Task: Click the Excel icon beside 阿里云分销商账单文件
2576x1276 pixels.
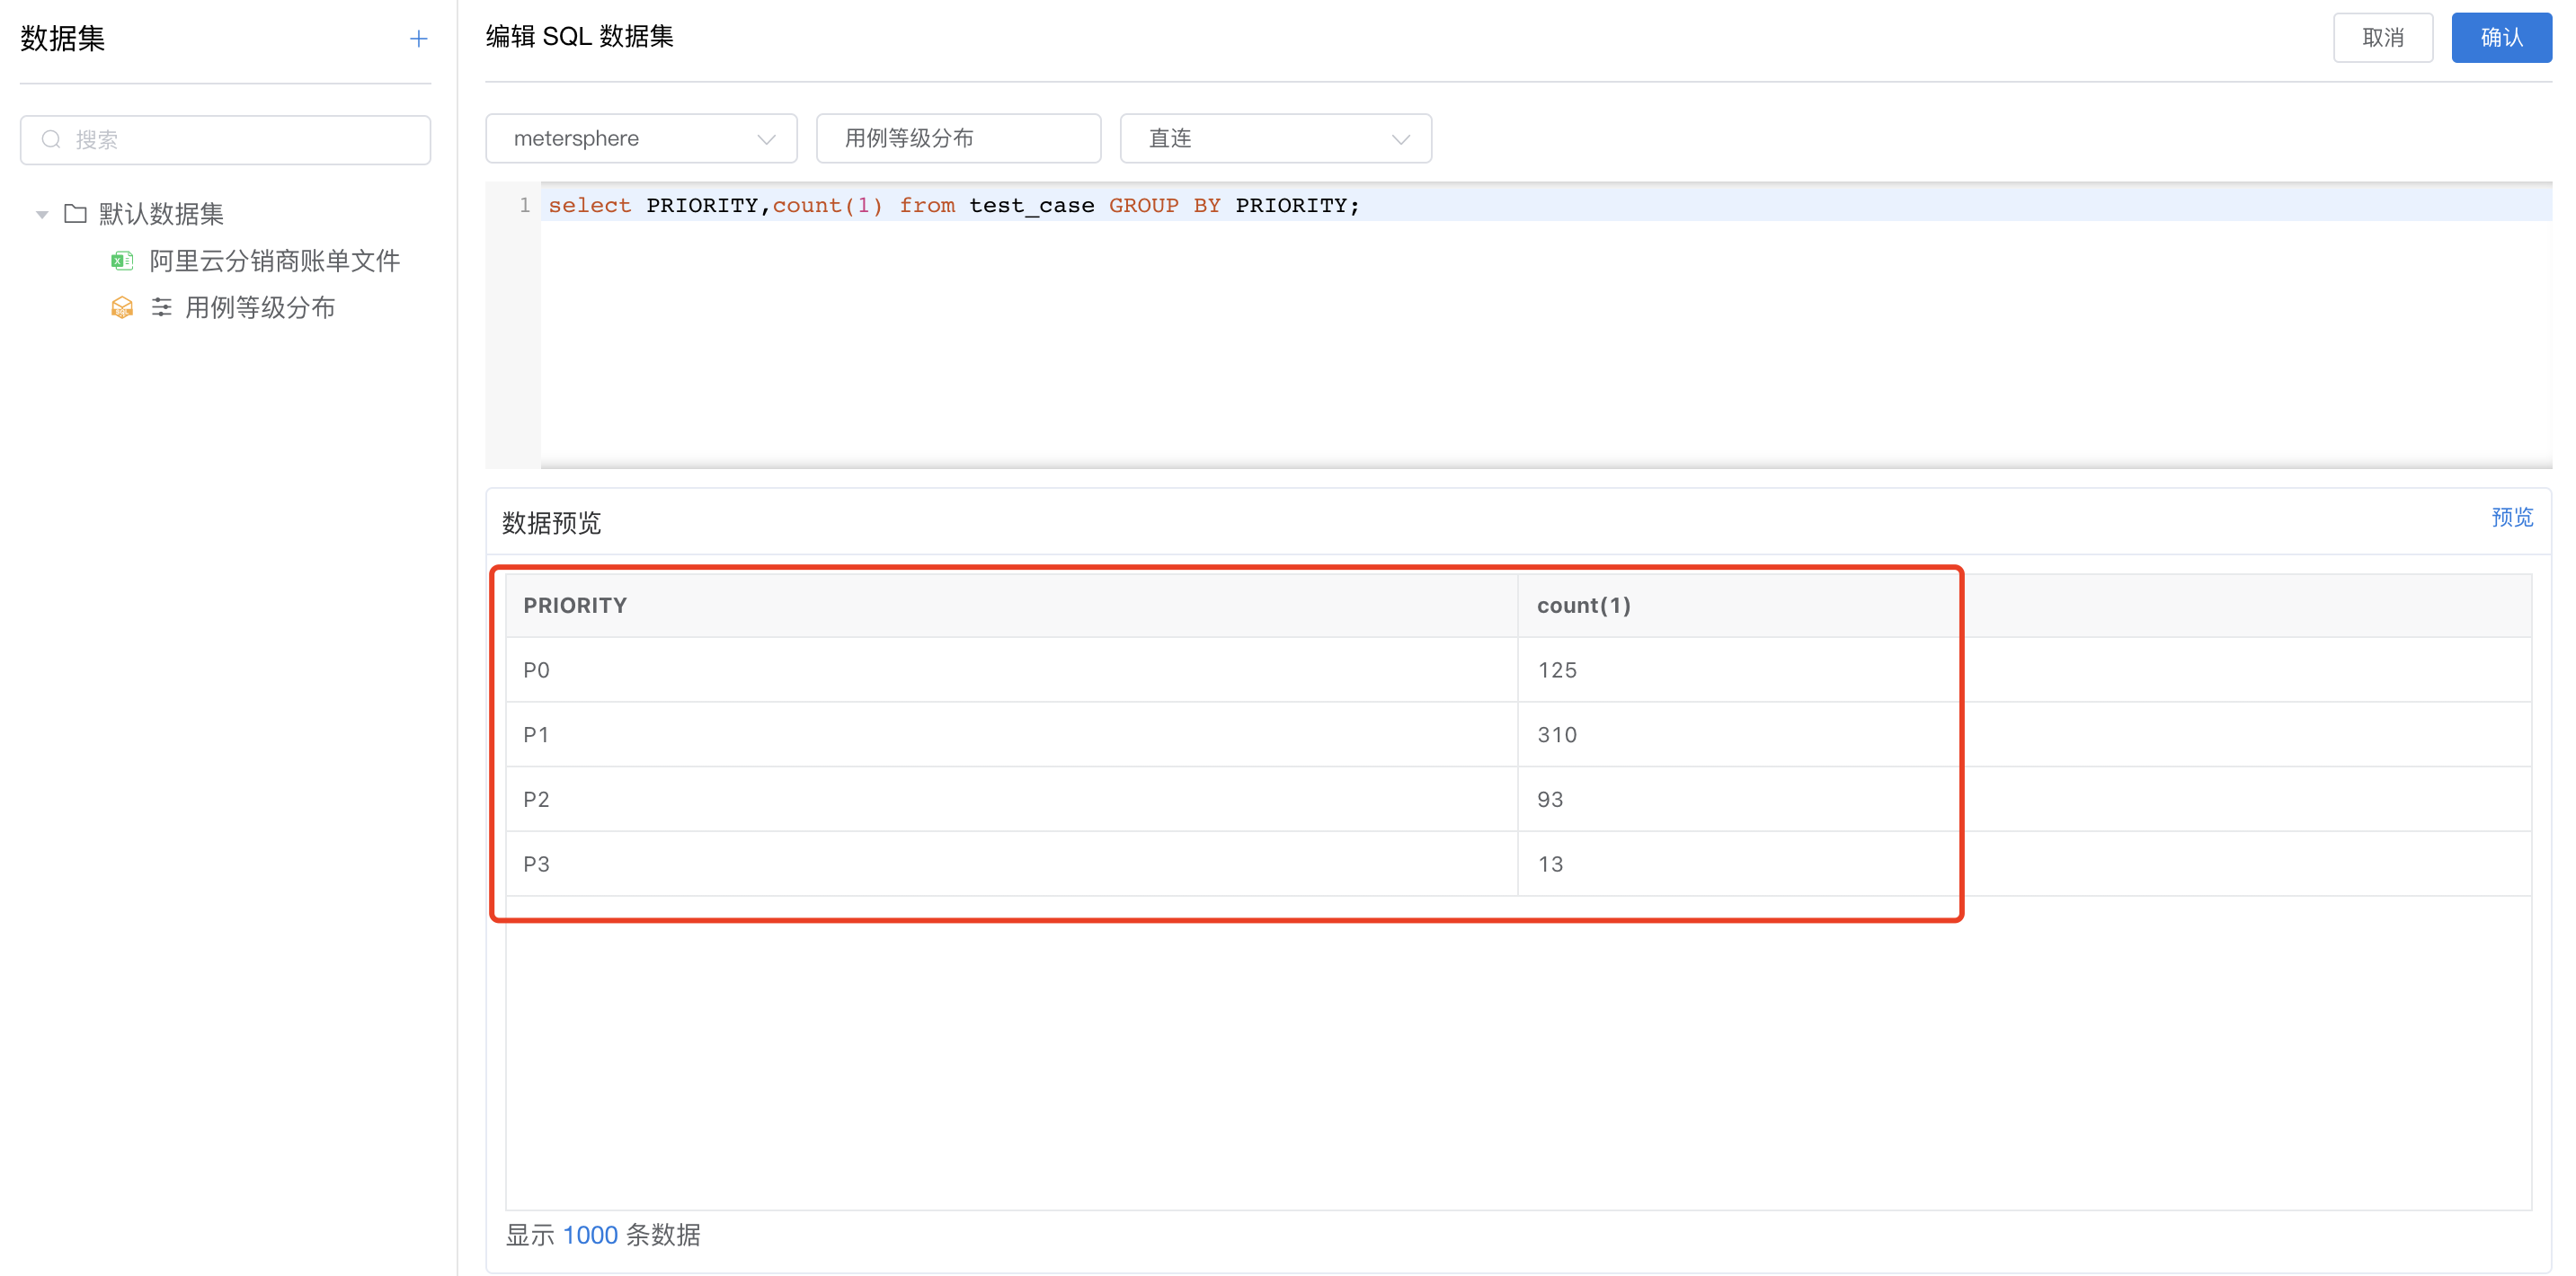Action: coord(122,261)
